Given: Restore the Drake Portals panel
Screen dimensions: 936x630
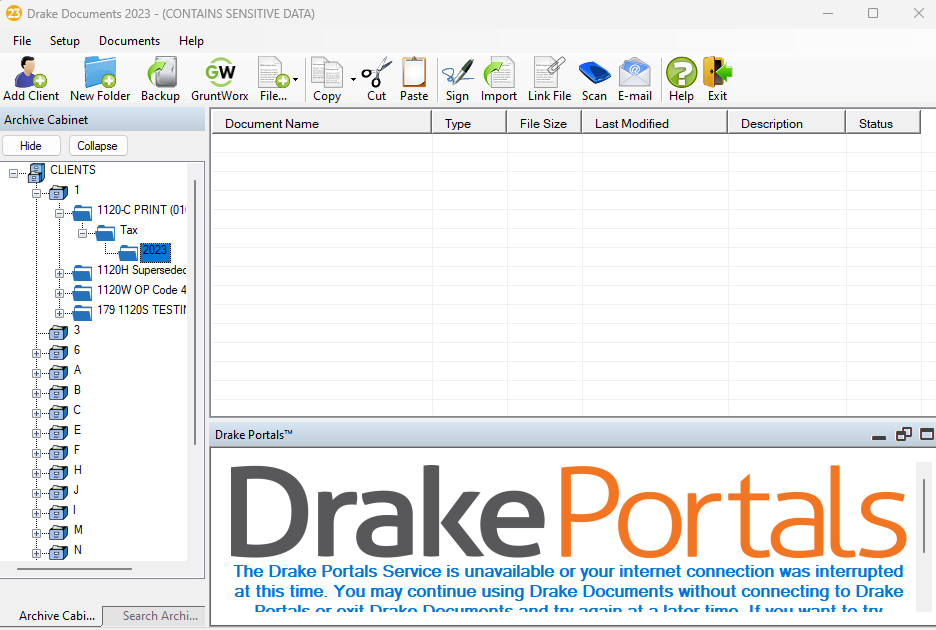Looking at the screenshot, I should tap(904, 435).
